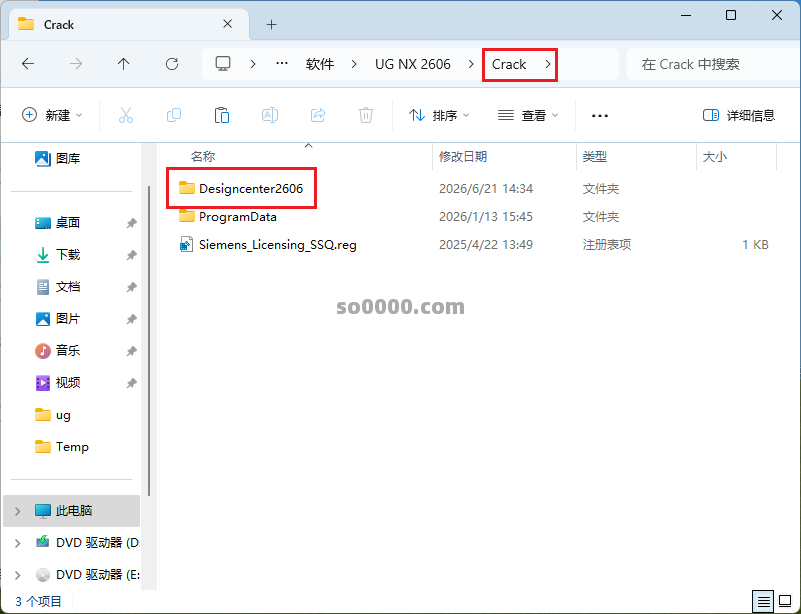Click the Share icon in toolbar
The height and width of the screenshot is (614, 801).
point(318,115)
